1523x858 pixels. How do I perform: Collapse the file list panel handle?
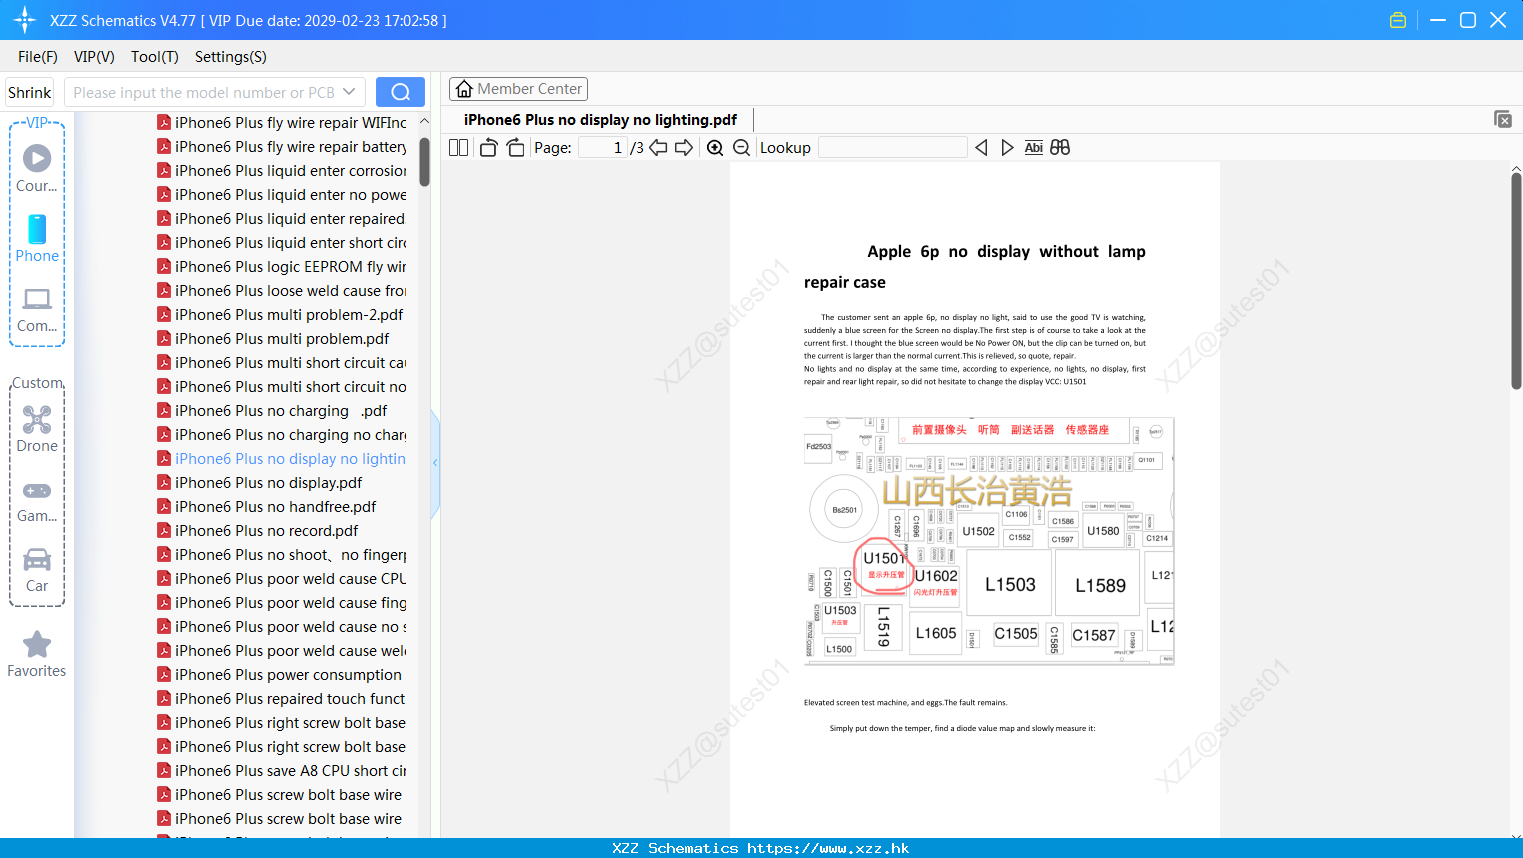tap(435, 463)
